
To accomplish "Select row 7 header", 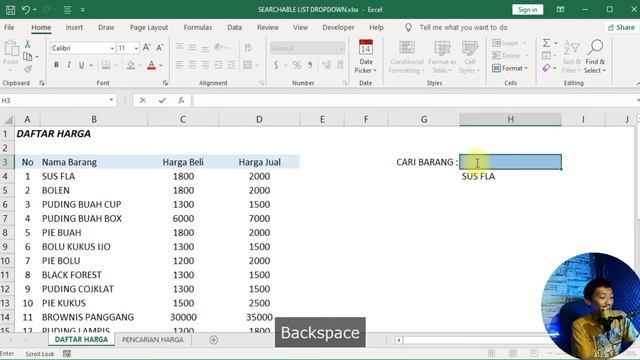I will tap(5, 218).
